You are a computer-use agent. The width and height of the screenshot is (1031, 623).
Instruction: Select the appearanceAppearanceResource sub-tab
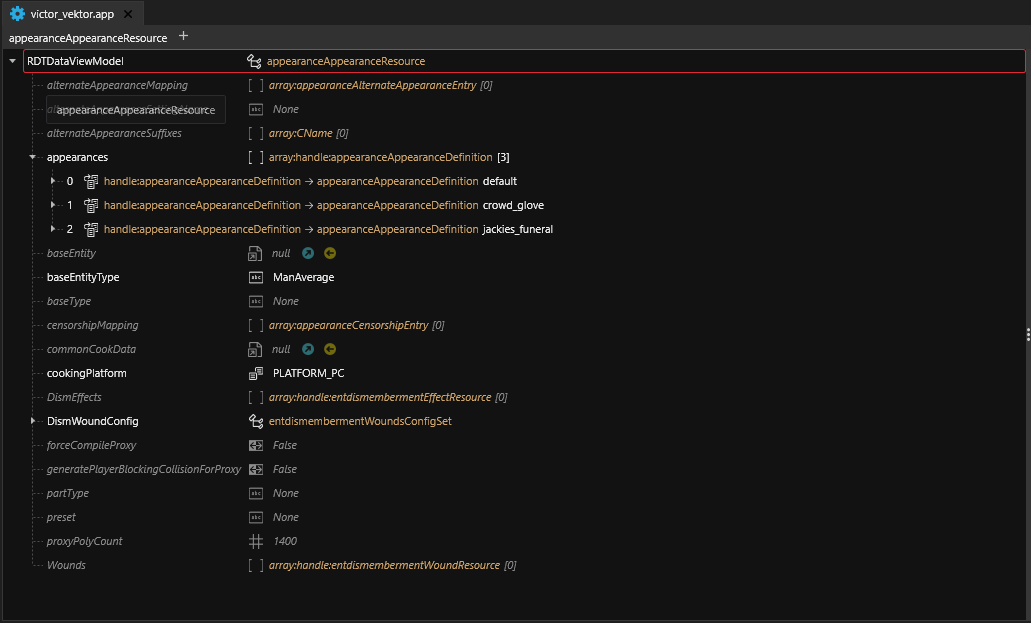87,37
